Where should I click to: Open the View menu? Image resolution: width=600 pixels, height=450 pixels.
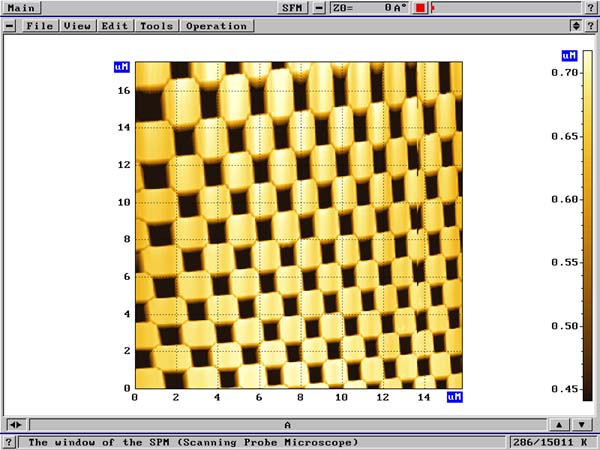77,25
